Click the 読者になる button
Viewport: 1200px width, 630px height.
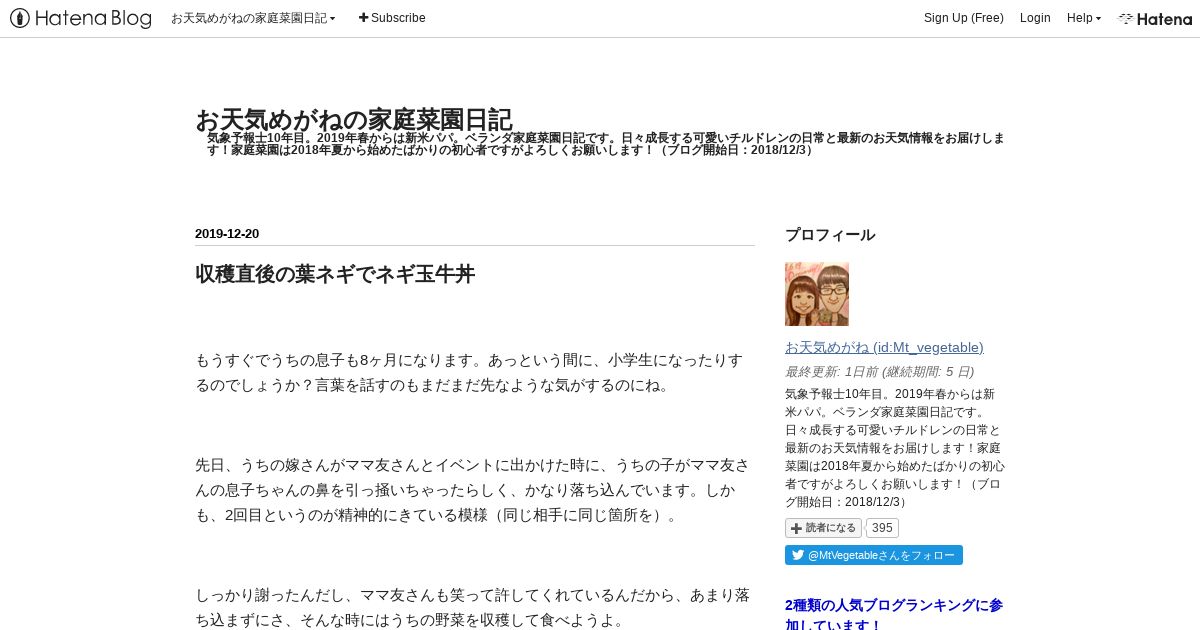(823, 528)
